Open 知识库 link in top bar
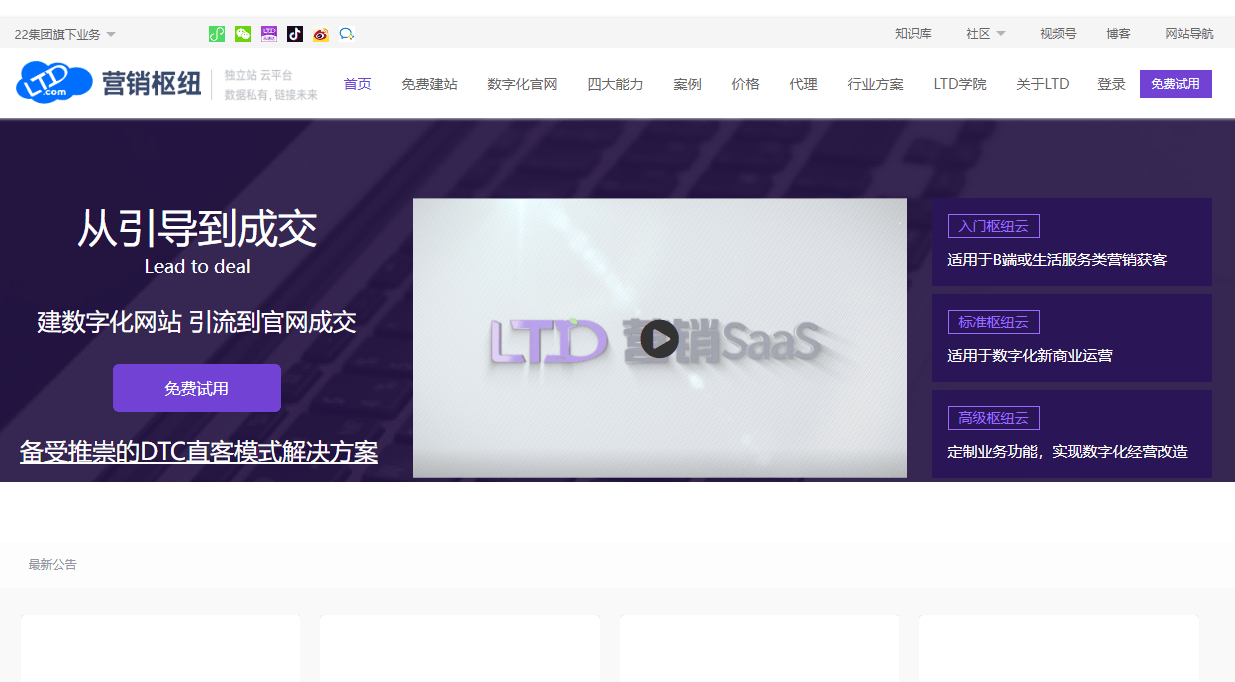Screen dimensions: 1235x682 [x=913, y=33]
